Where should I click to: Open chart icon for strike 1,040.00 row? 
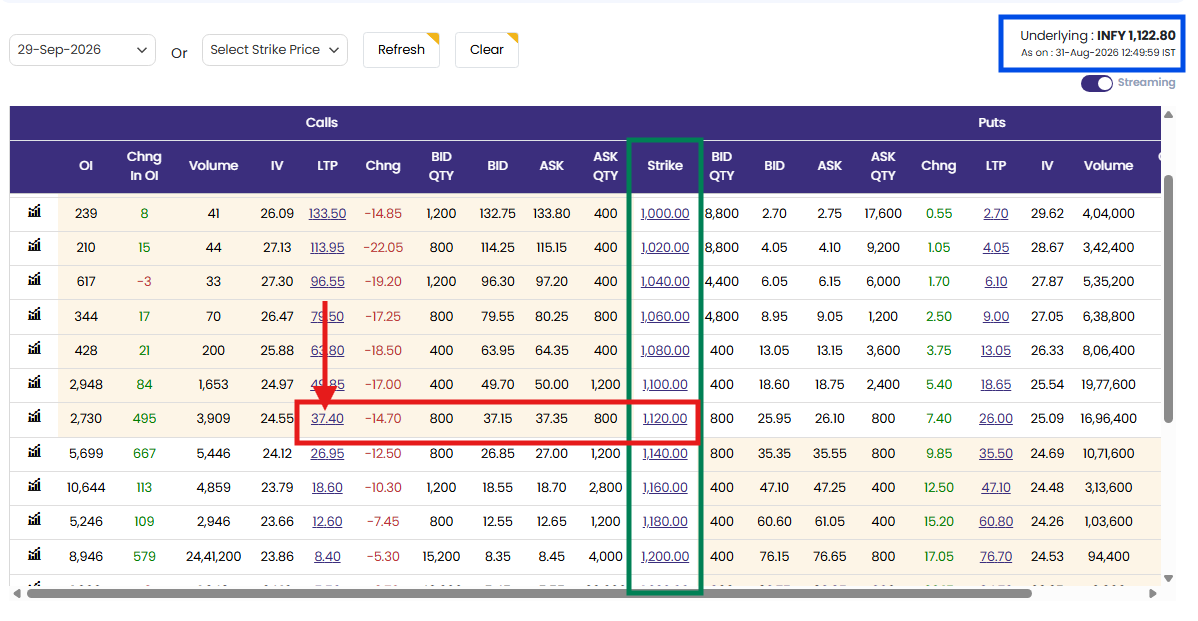click(34, 280)
